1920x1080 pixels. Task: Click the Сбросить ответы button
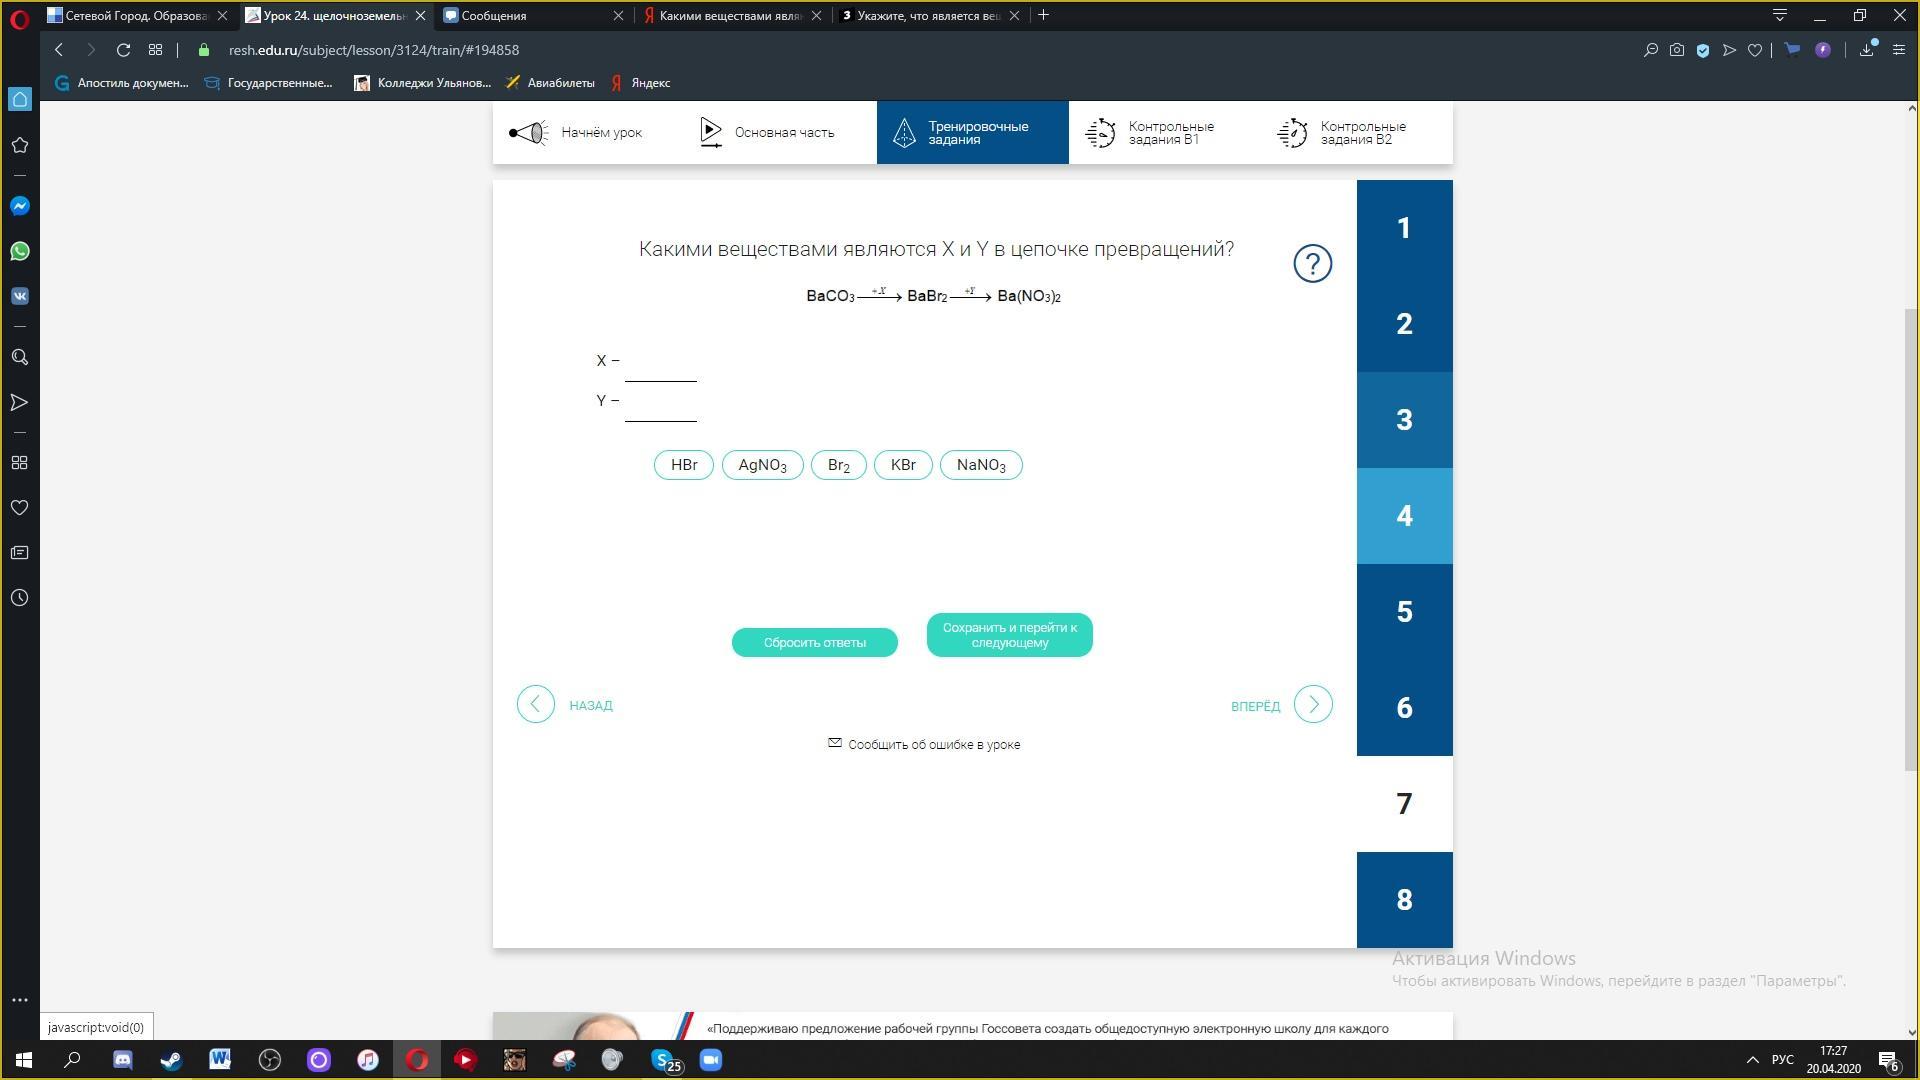point(814,642)
